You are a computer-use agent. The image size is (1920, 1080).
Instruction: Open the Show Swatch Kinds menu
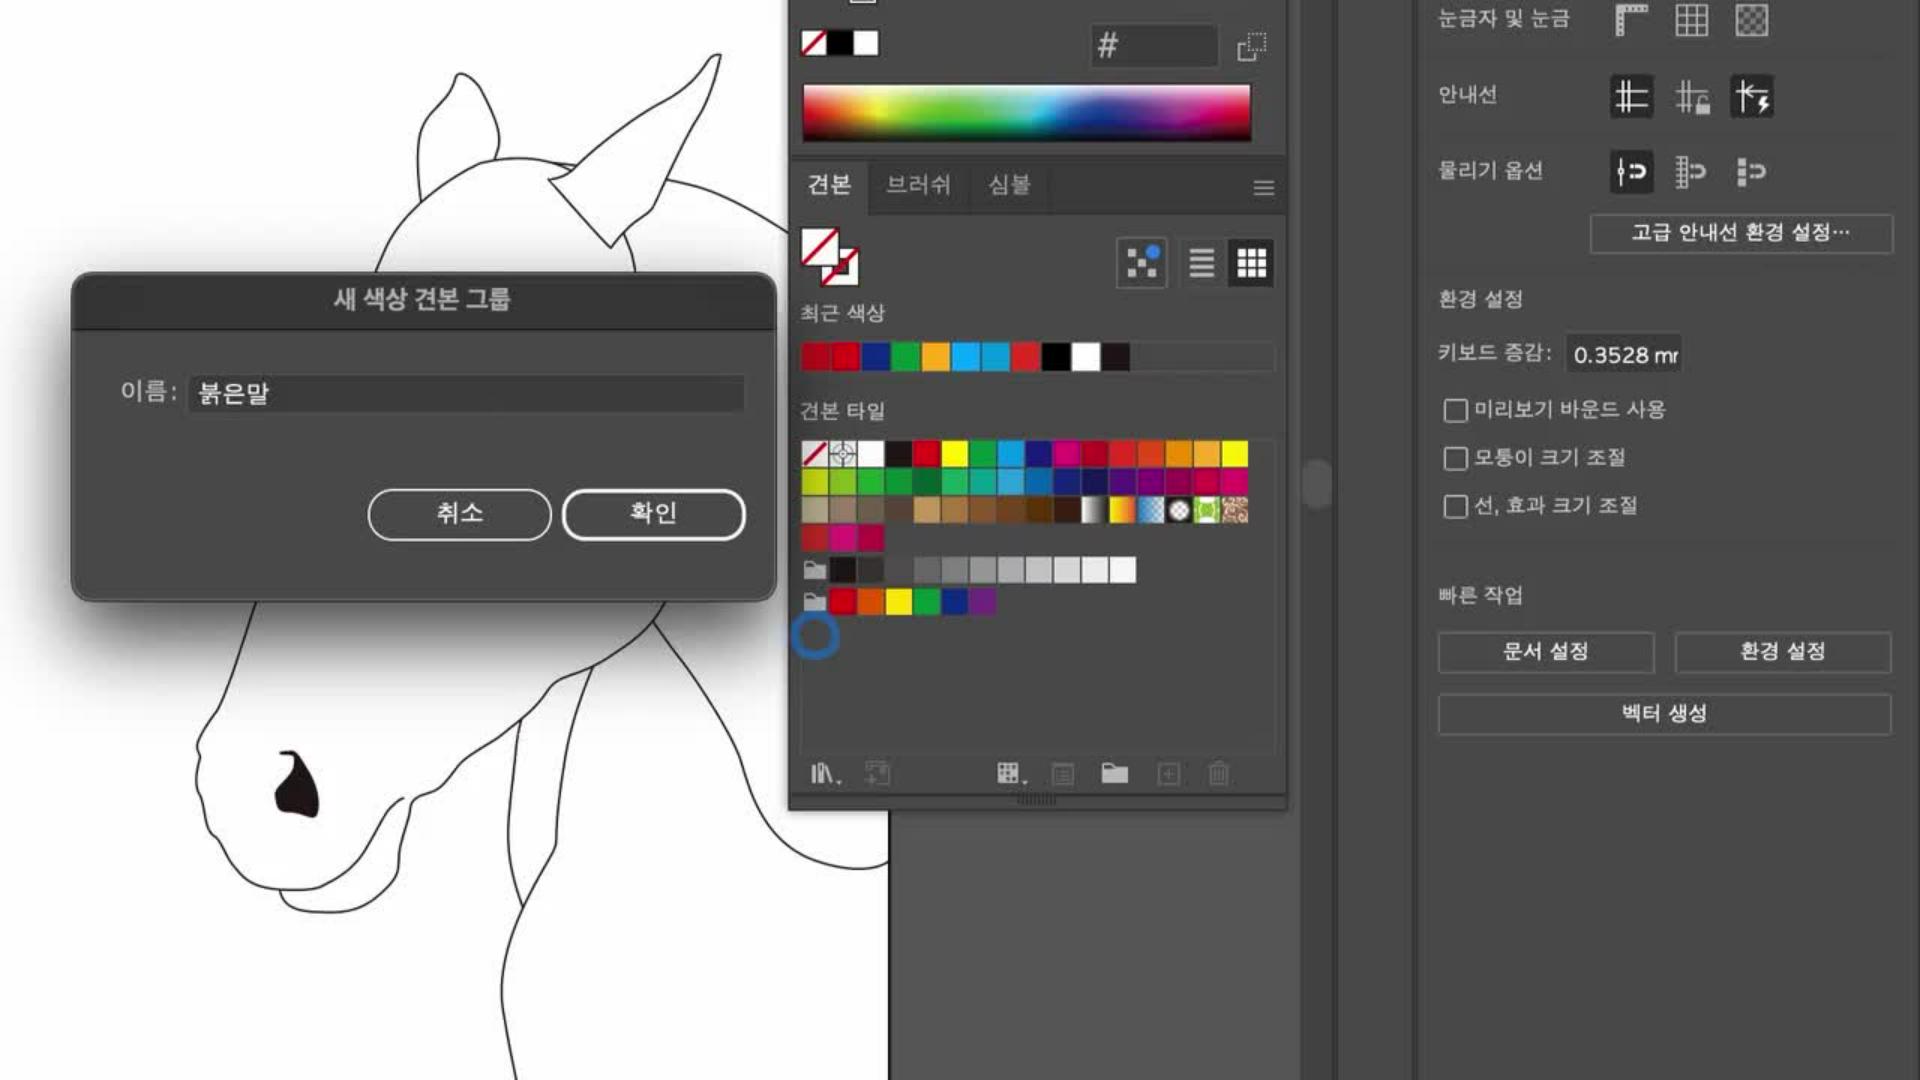[1009, 773]
